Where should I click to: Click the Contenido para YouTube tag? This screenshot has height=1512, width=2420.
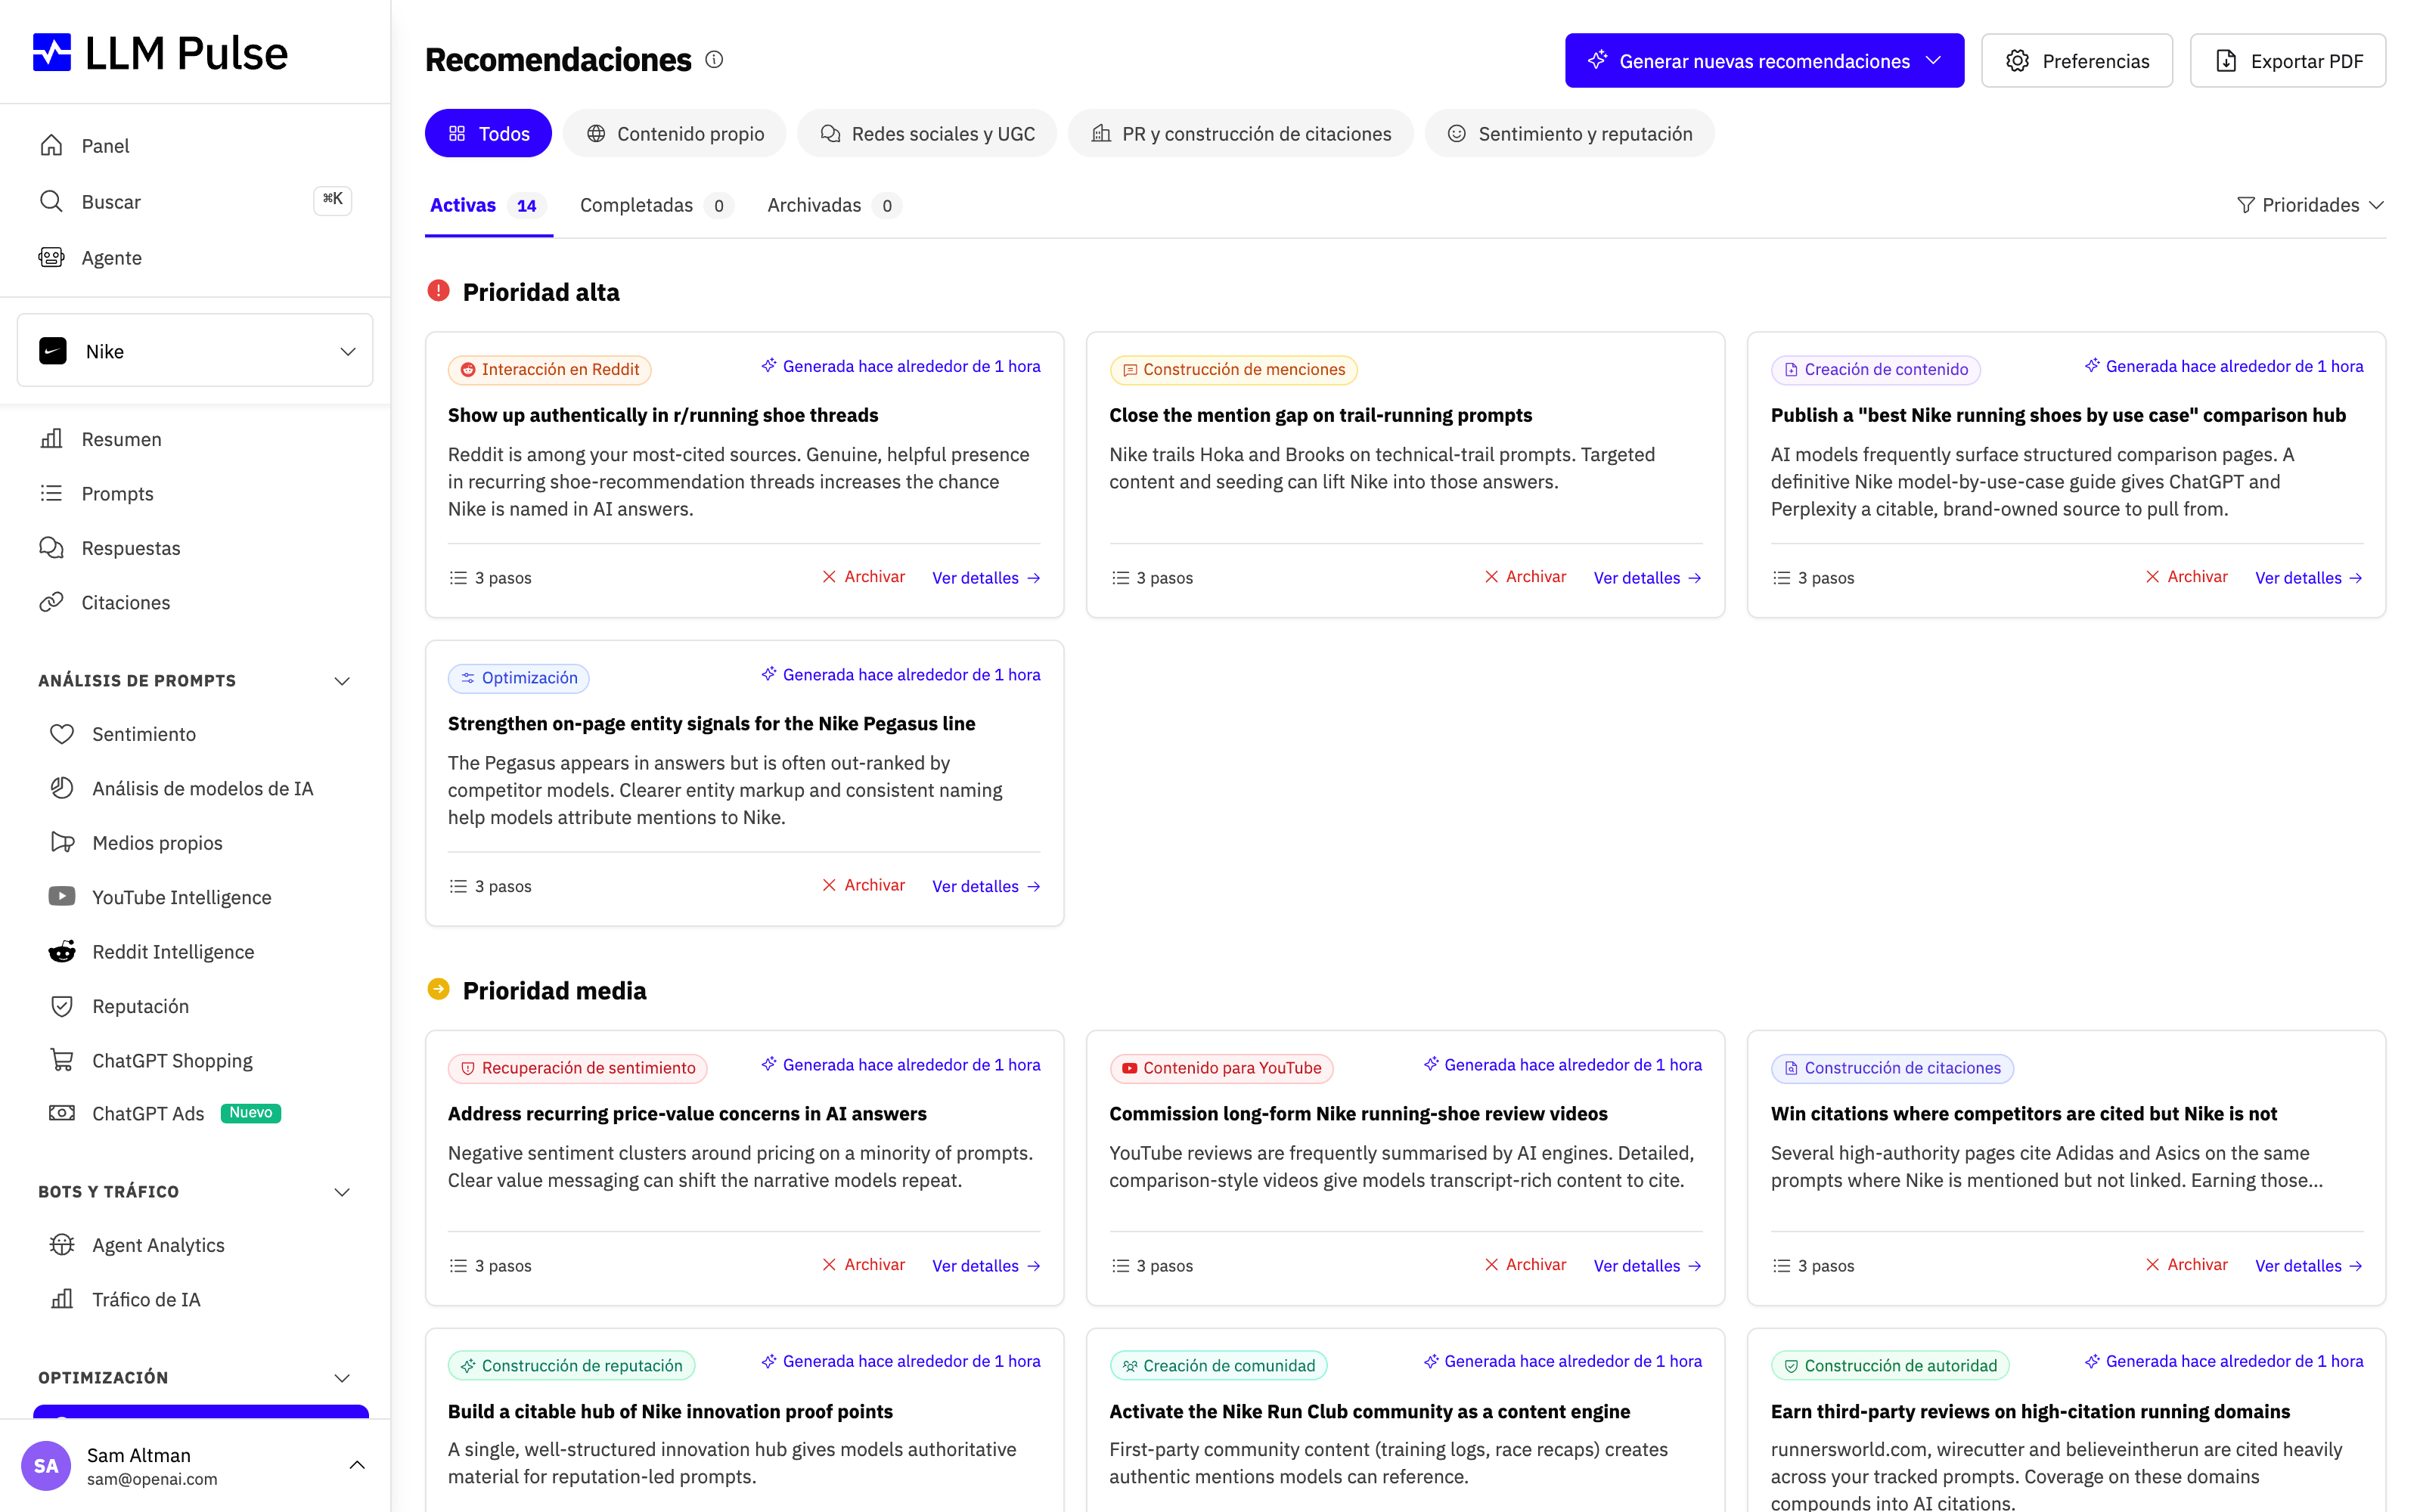(x=1221, y=1068)
